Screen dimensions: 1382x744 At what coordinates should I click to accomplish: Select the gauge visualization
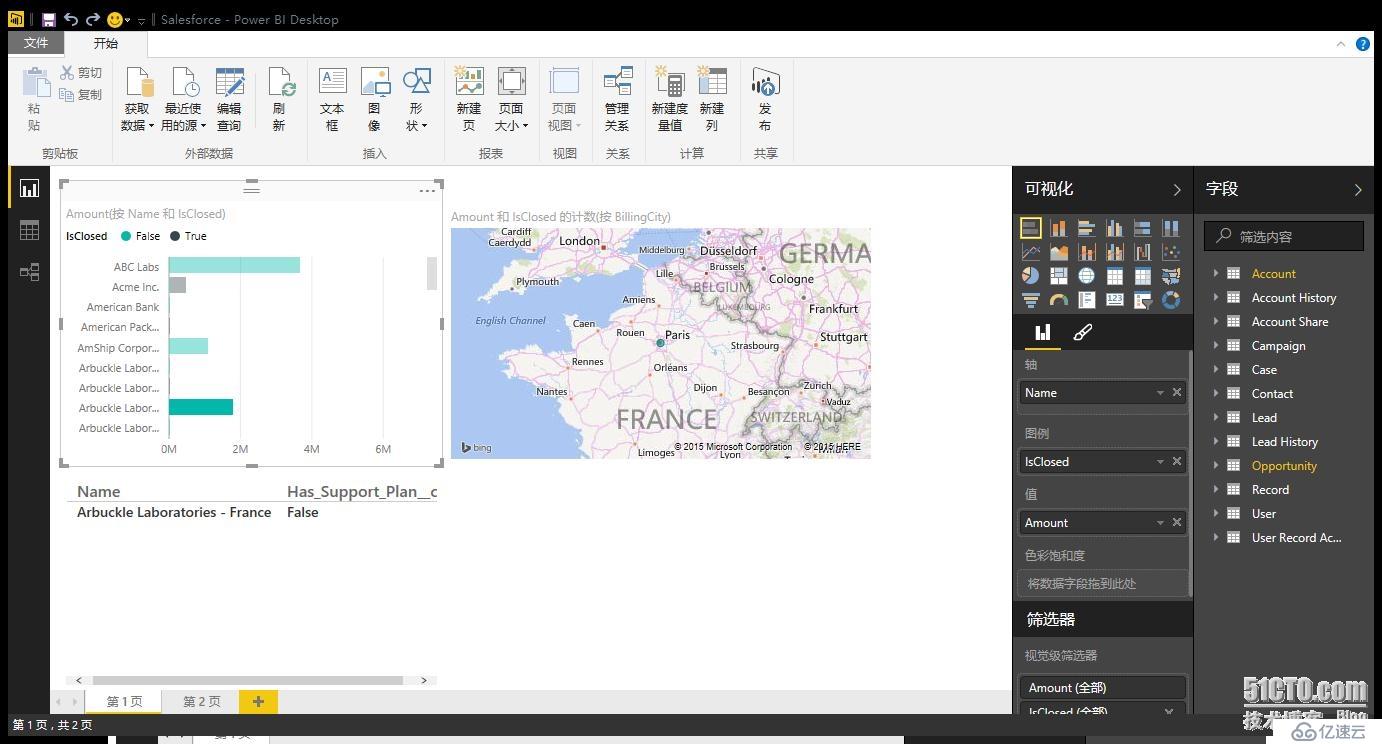tap(1058, 300)
